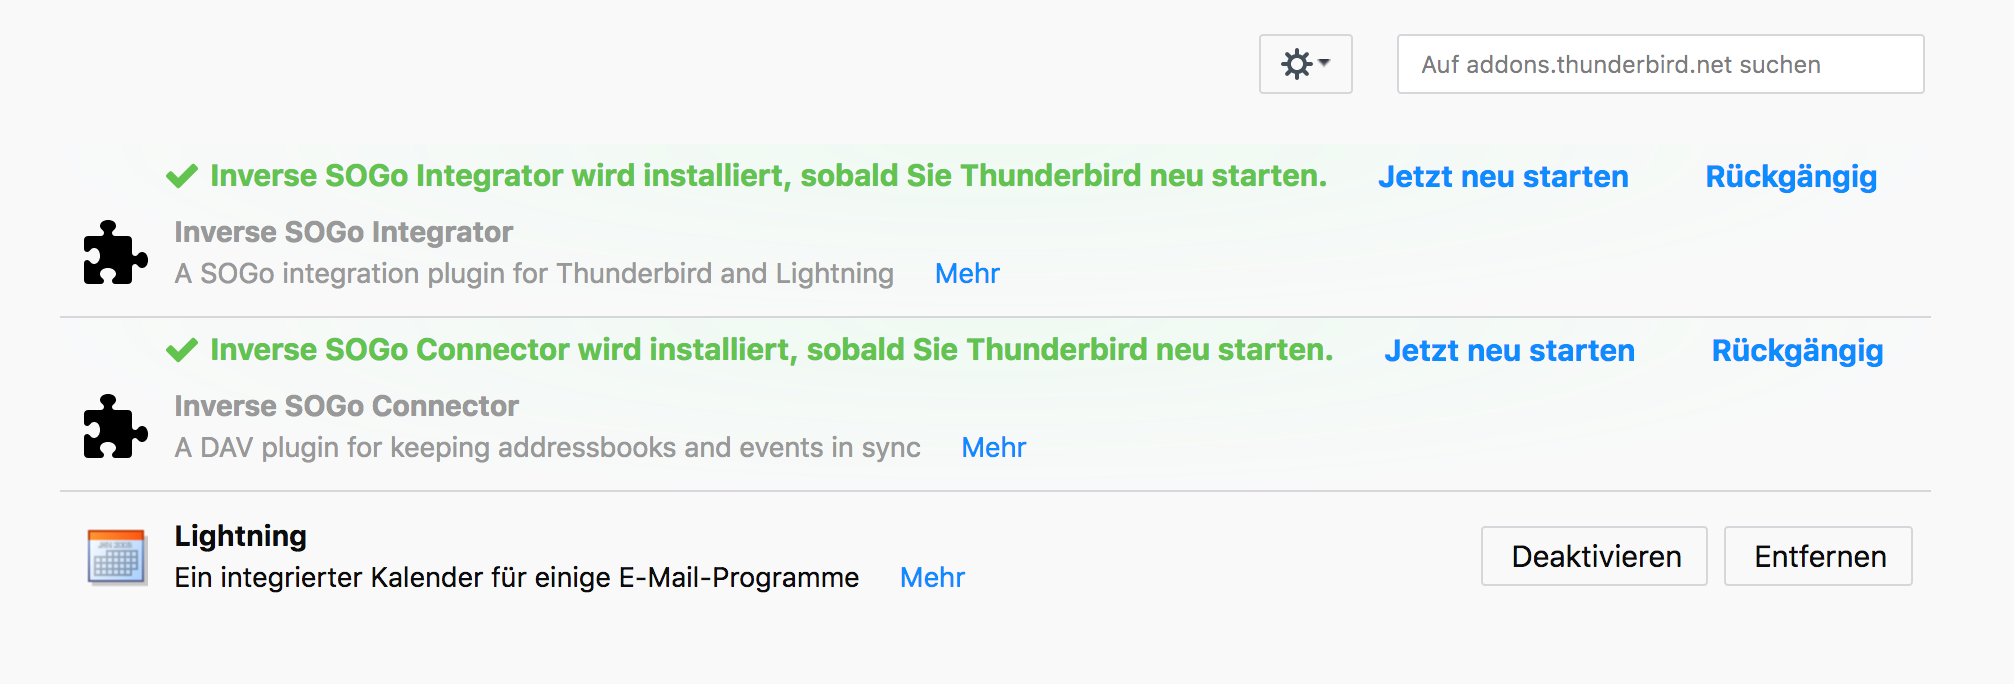Show more details for Inverse SOGo Integrator
This screenshot has width=2014, height=684.
tap(967, 273)
